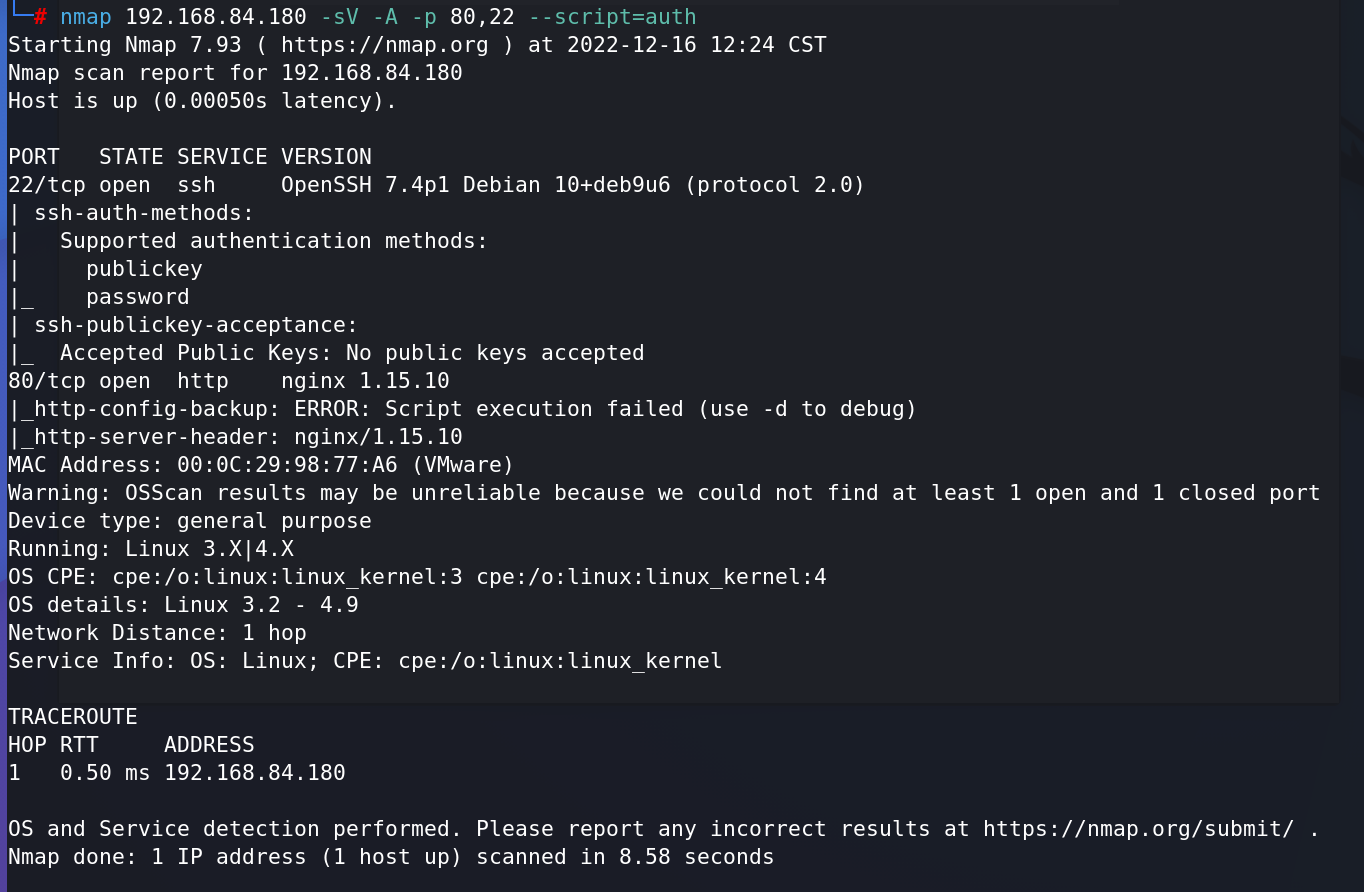Click the MAC Address 00:0C:29:98:77:A6 text
The image size is (1364, 892).
click(261, 465)
